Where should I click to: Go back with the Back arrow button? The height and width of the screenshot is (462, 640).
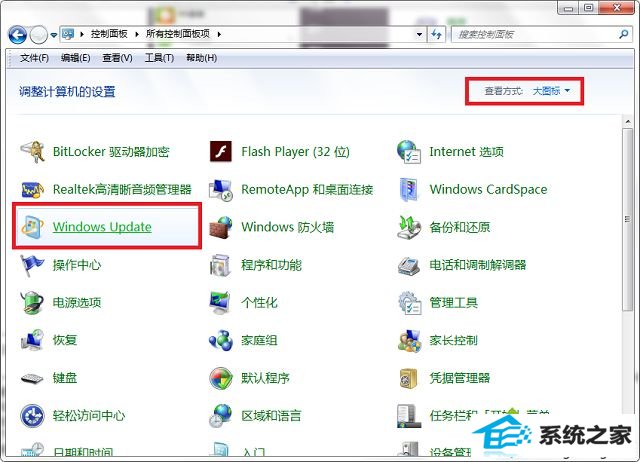tap(18, 35)
